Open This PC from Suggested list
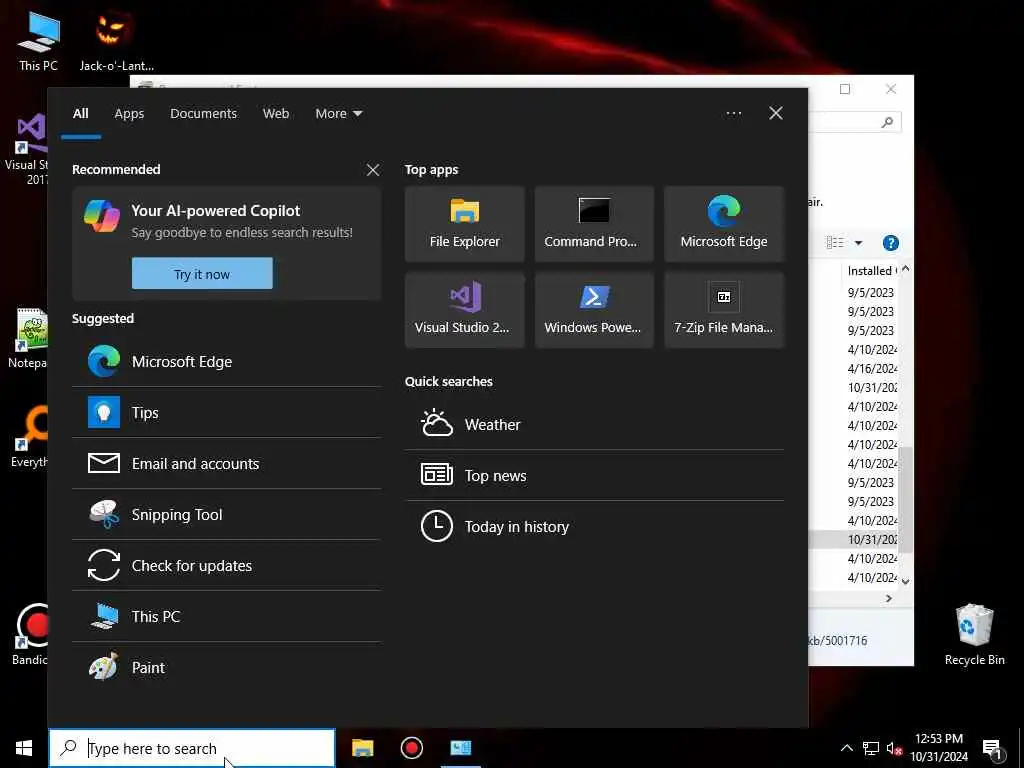Image resolution: width=1024 pixels, height=768 pixels. click(226, 616)
